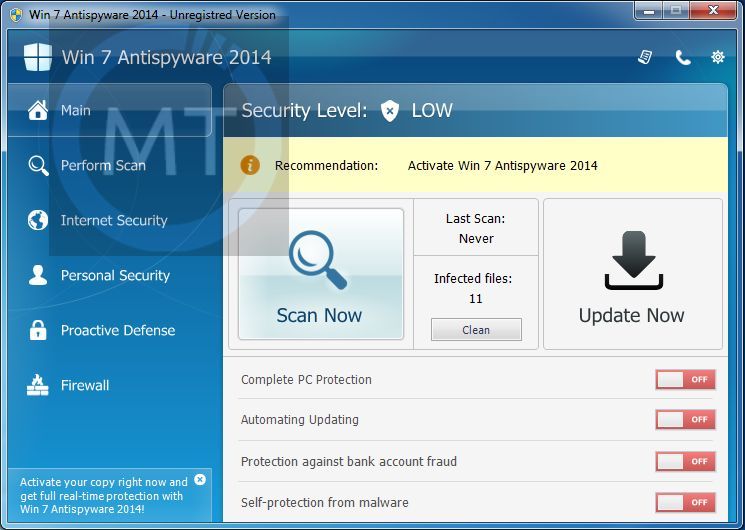Click the activate your copy notice text

[x=104, y=495]
